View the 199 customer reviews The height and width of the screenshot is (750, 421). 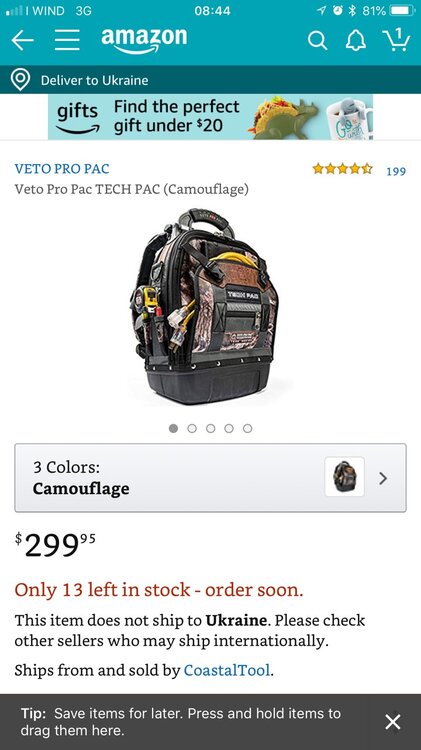pyautogui.click(x=396, y=171)
